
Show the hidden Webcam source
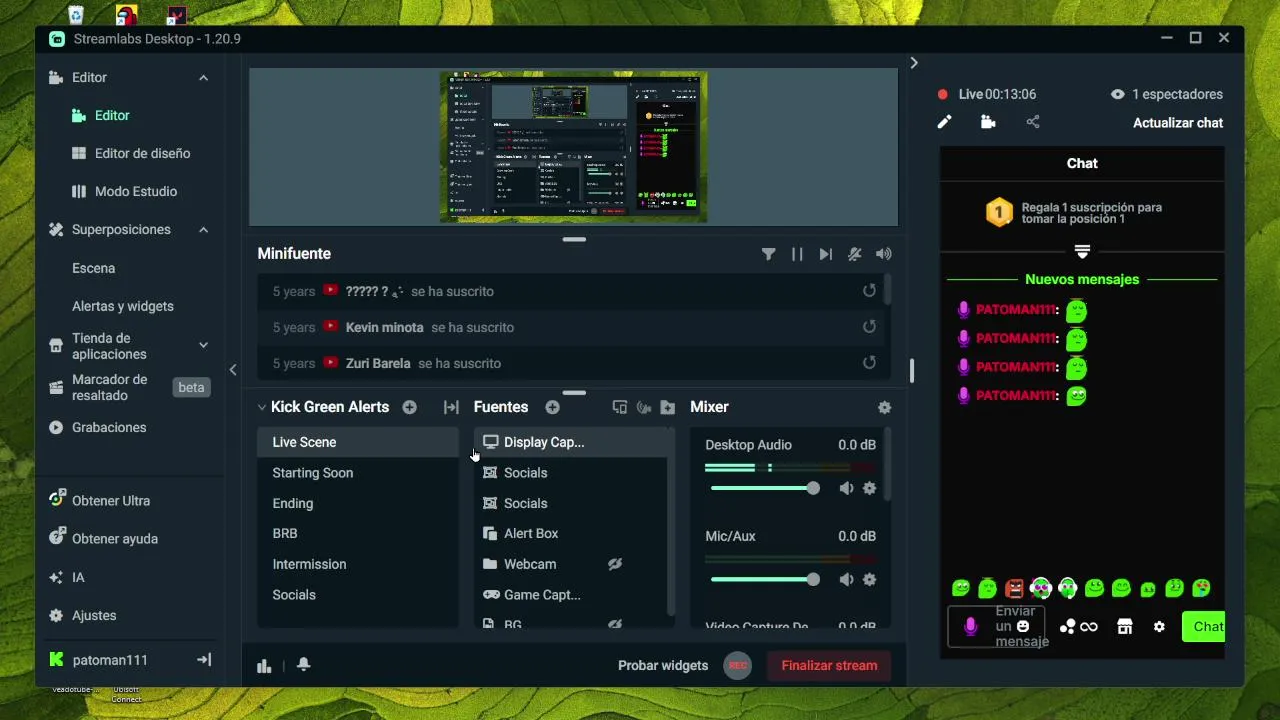tap(615, 564)
